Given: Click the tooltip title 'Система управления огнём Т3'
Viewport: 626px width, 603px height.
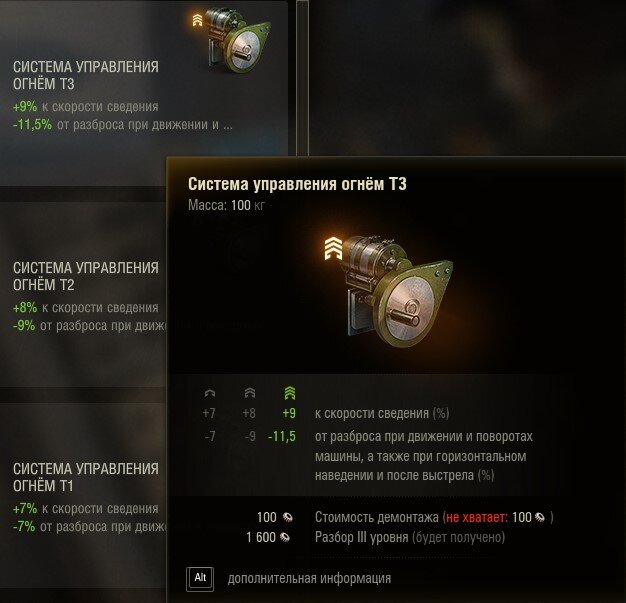Looking at the screenshot, I should pos(297,184).
